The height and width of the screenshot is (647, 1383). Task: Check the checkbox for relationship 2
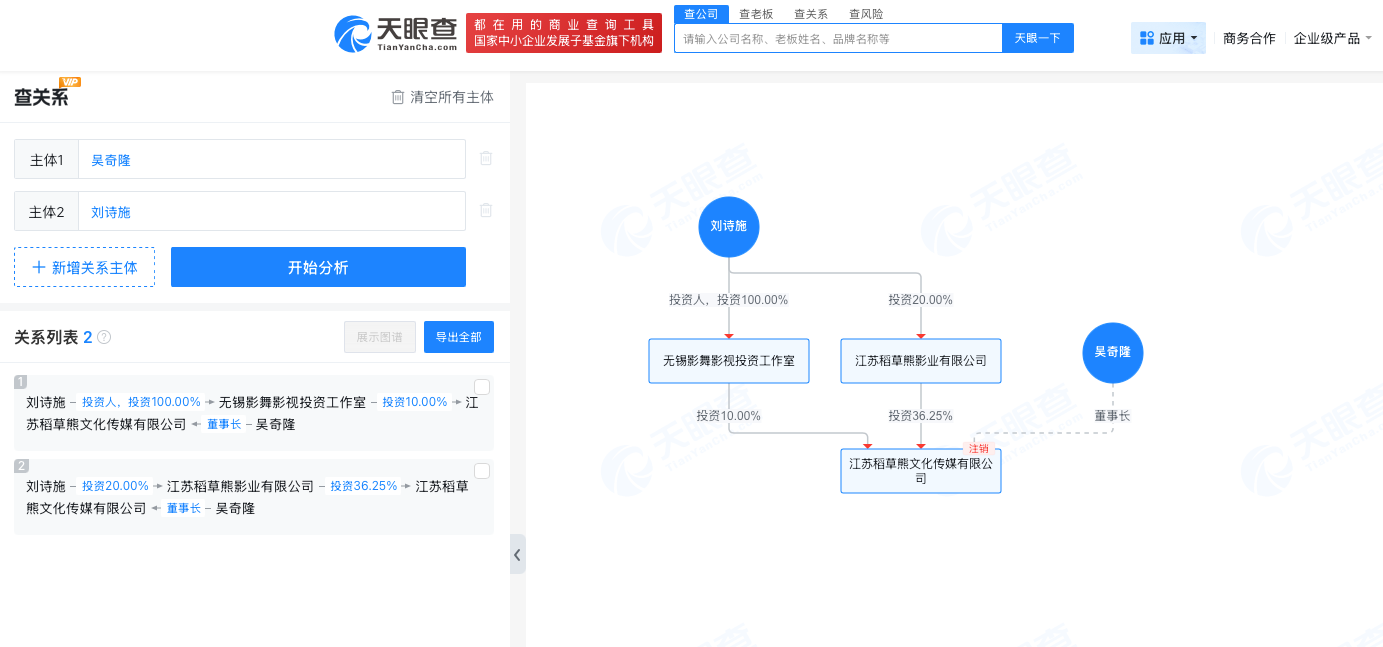coord(482,471)
